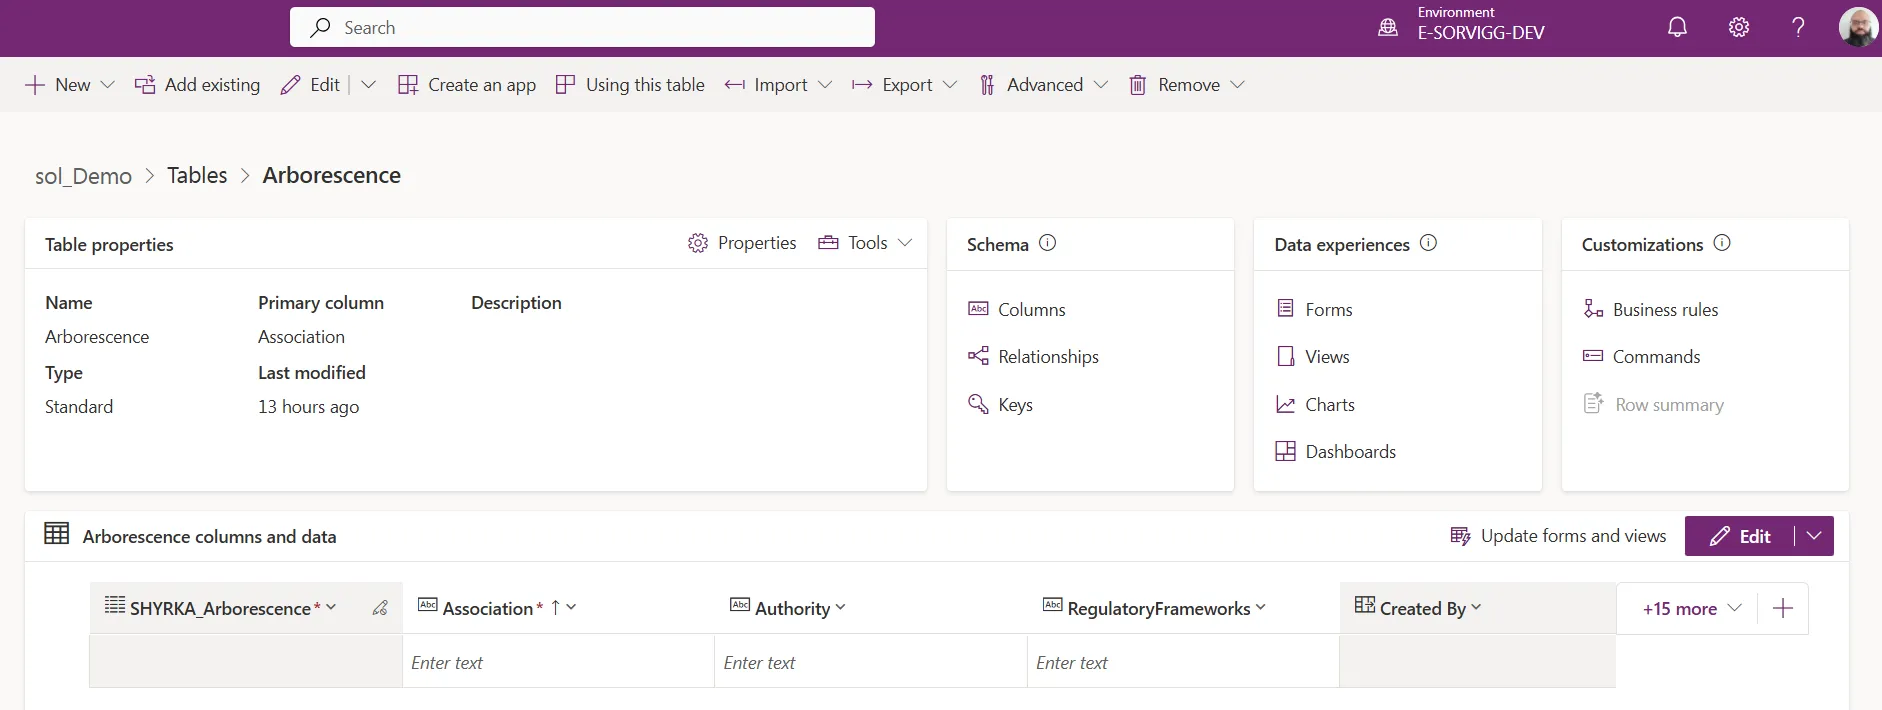Viewport: 1882px width, 710px height.
Task: Click Add existing in the command bar
Action: tap(197, 85)
